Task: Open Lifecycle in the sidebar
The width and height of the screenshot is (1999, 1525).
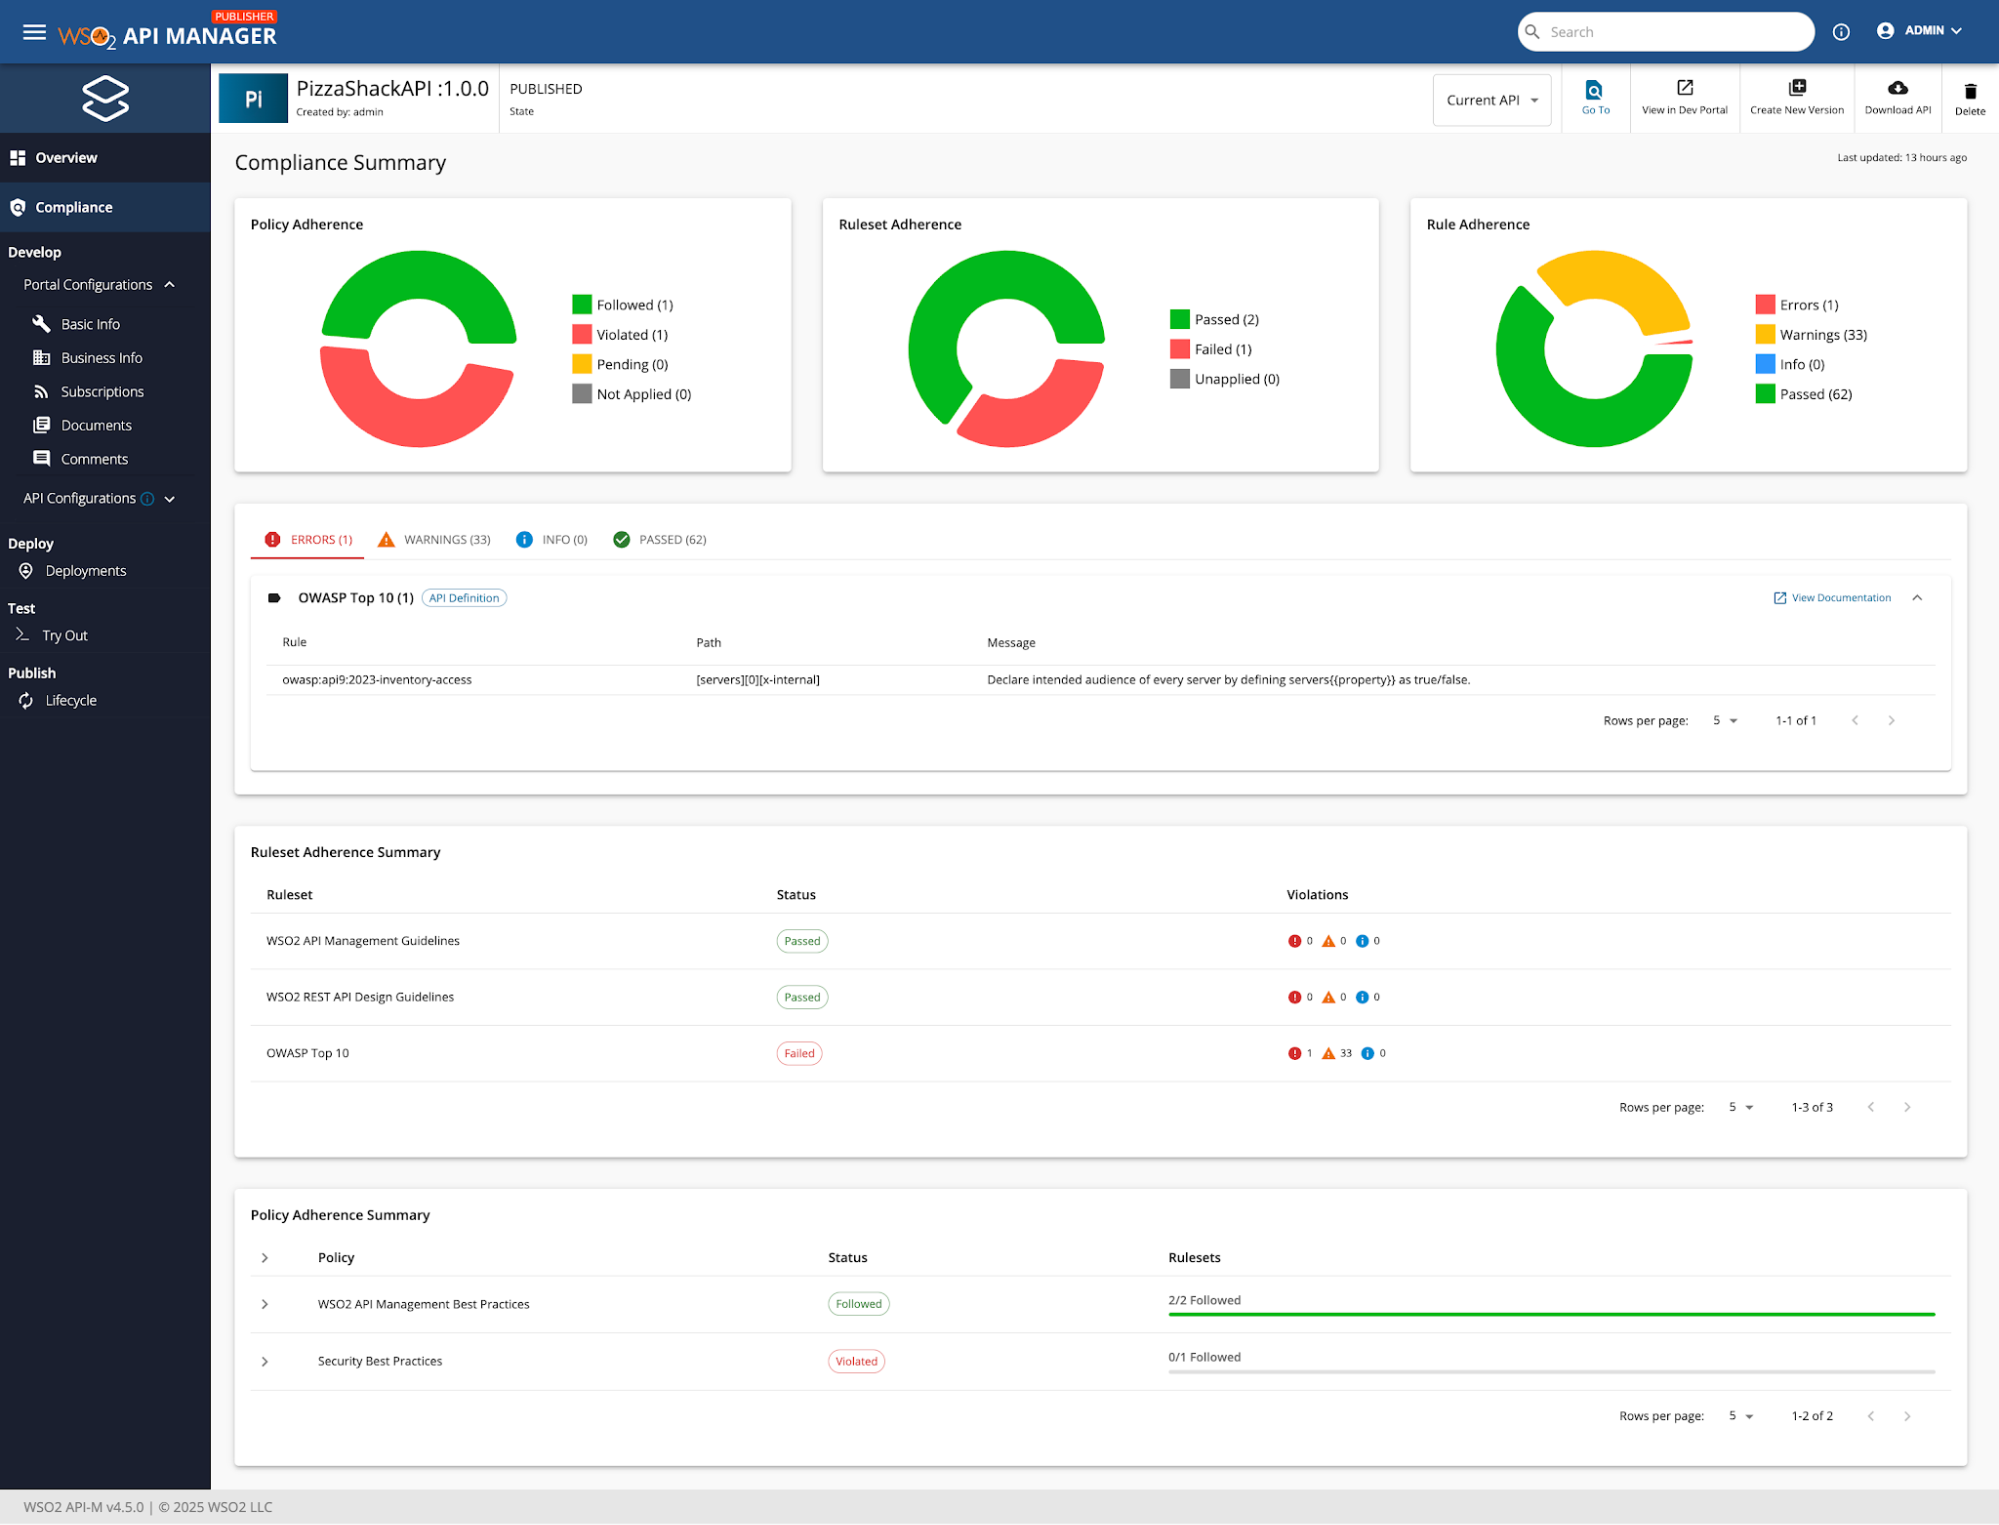Action: point(70,701)
